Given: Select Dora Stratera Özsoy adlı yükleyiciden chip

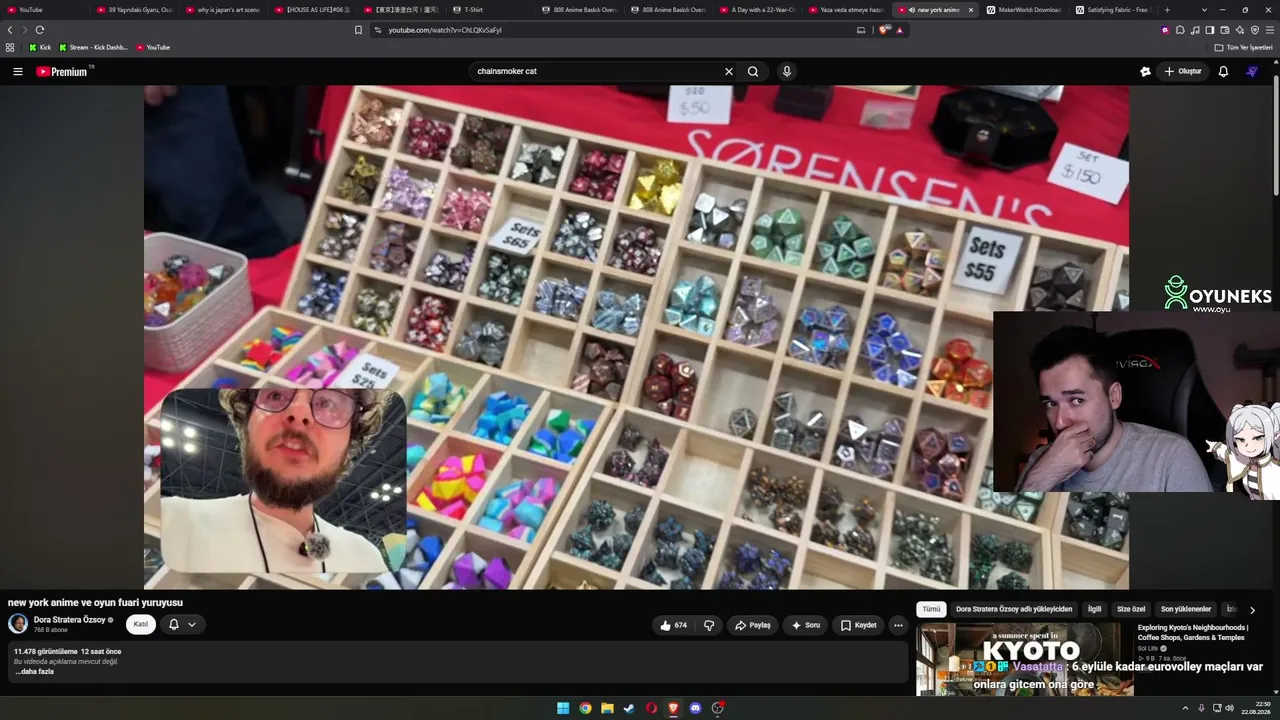Looking at the screenshot, I should [1014, 609].
